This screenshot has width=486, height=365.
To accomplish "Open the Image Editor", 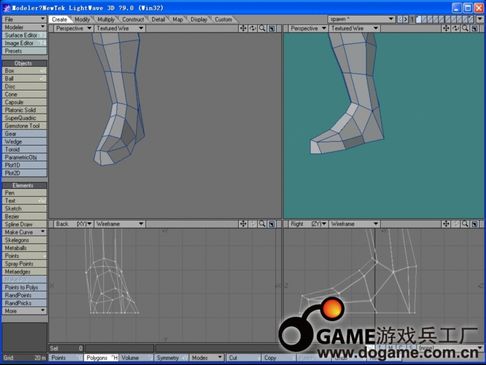I will pyautogui.click(x=24, y=43).
